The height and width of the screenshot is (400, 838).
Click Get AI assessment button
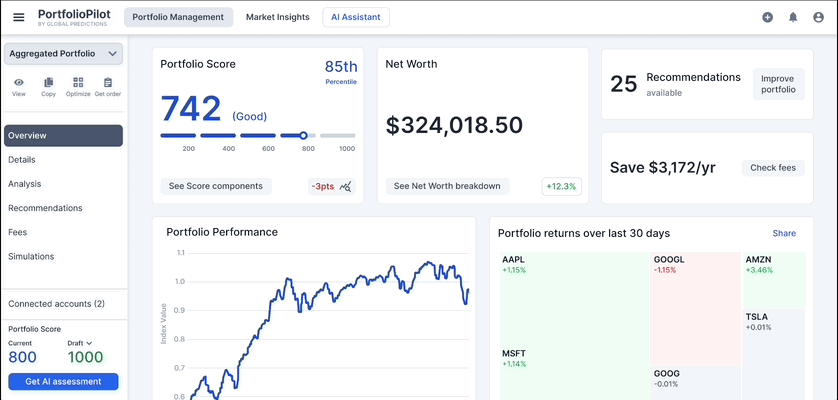point(63,382)
